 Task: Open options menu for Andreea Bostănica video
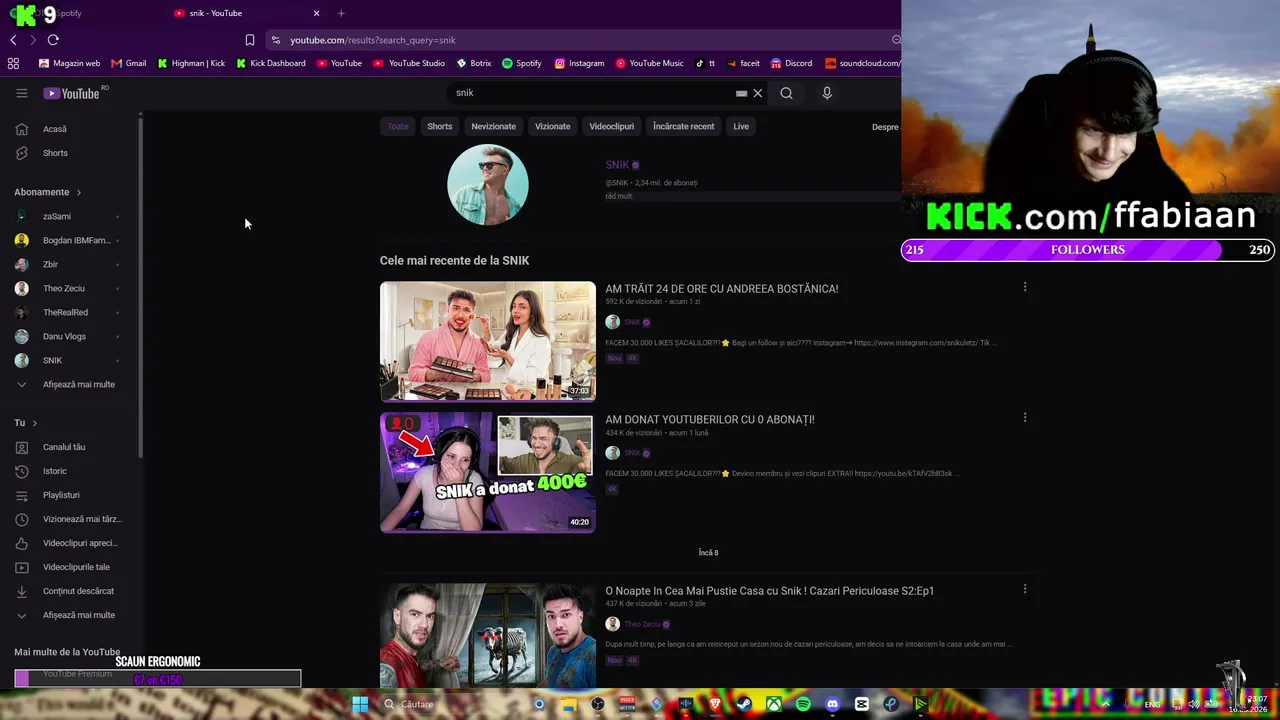(x=1025, y=287)
